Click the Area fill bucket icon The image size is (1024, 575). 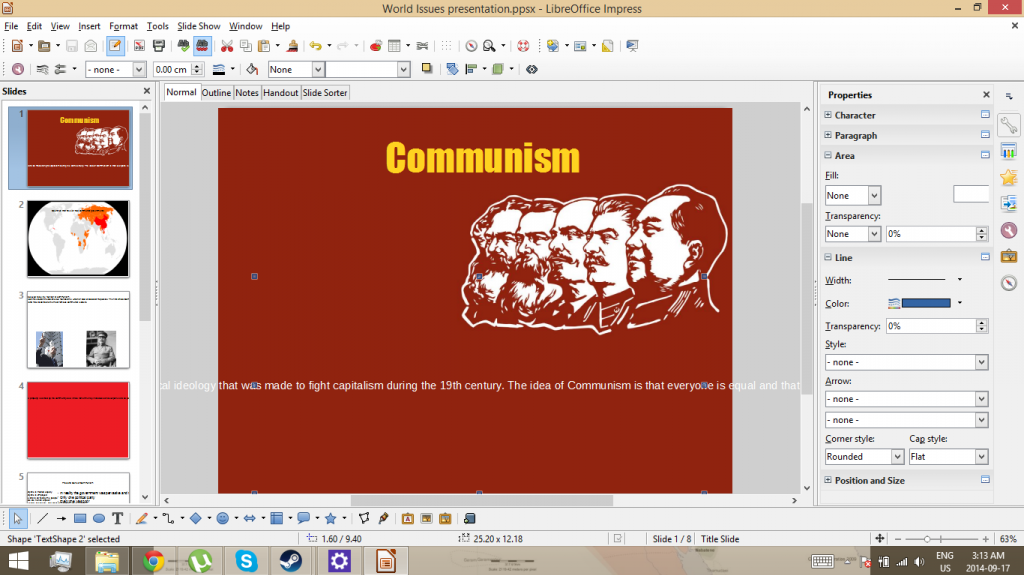(x=252, y=69)
